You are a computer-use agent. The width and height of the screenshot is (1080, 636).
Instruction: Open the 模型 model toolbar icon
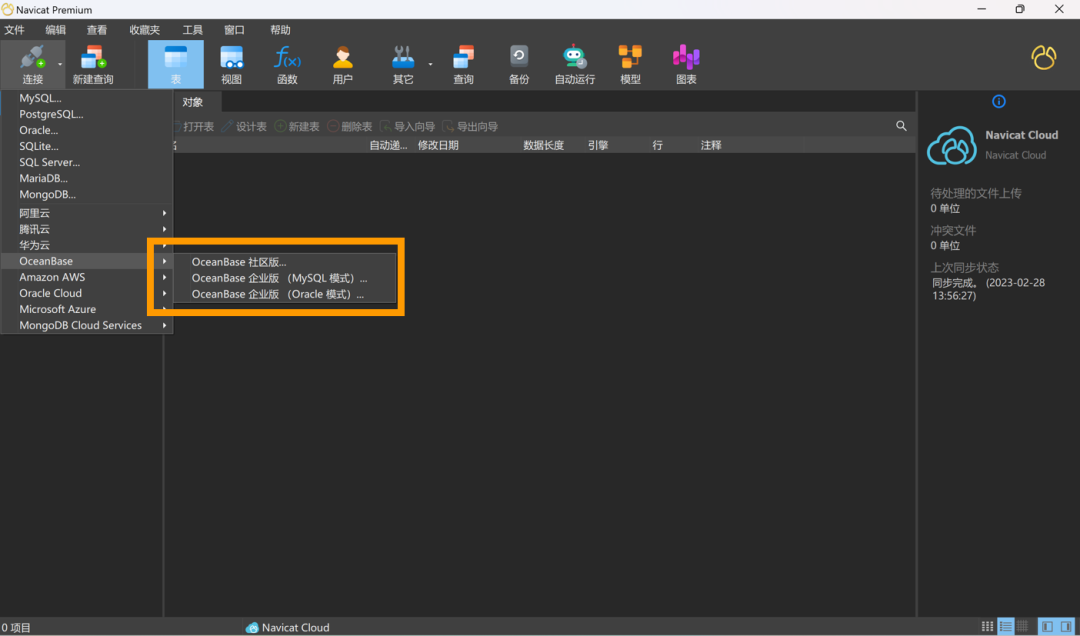tap(630, 57)
